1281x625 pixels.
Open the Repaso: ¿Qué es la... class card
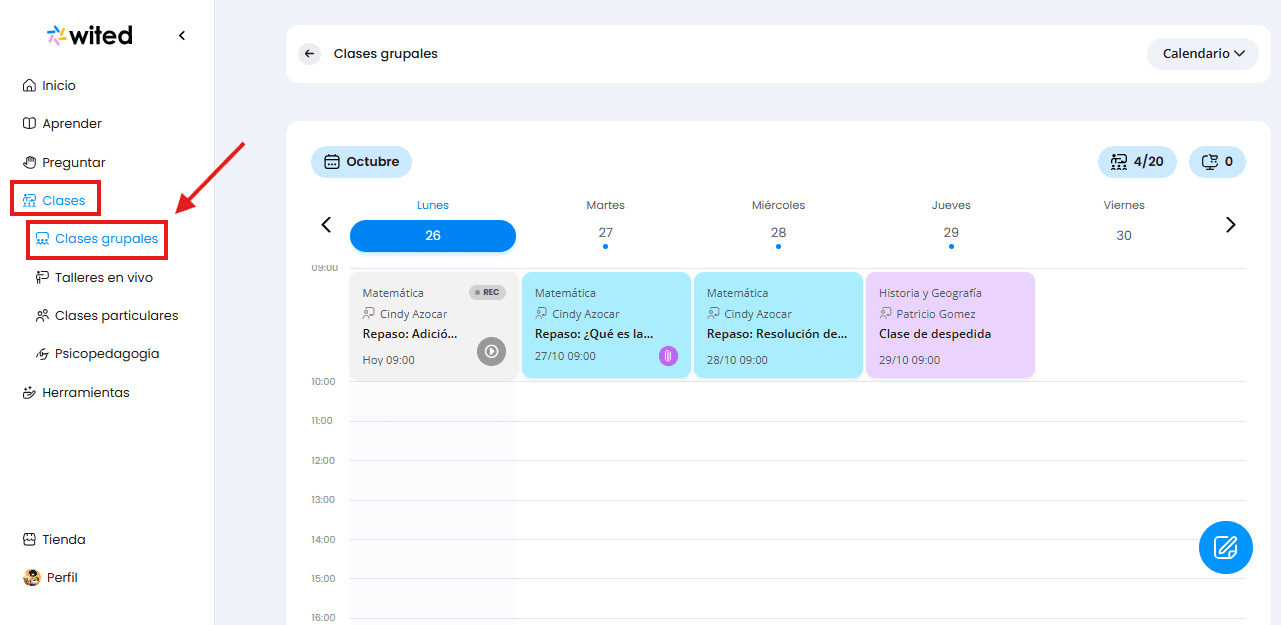(606, 325)
